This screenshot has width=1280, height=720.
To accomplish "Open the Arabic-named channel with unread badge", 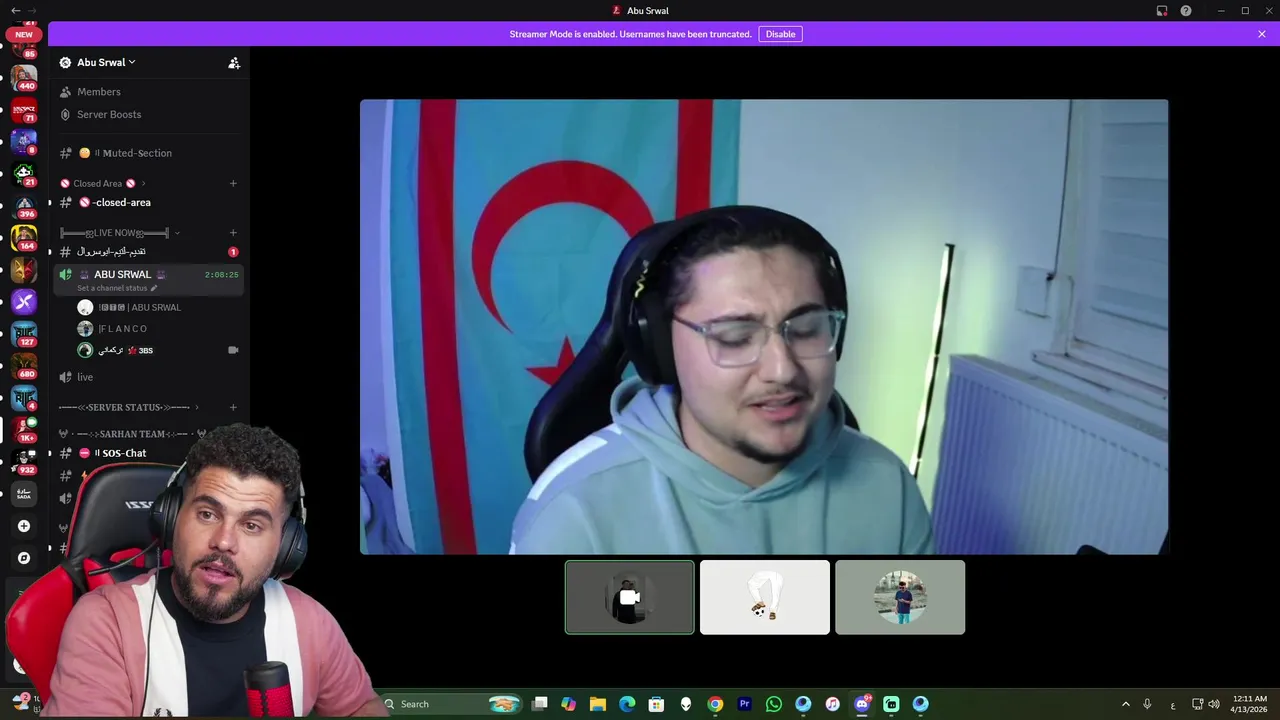I will (x=148, y=252).
